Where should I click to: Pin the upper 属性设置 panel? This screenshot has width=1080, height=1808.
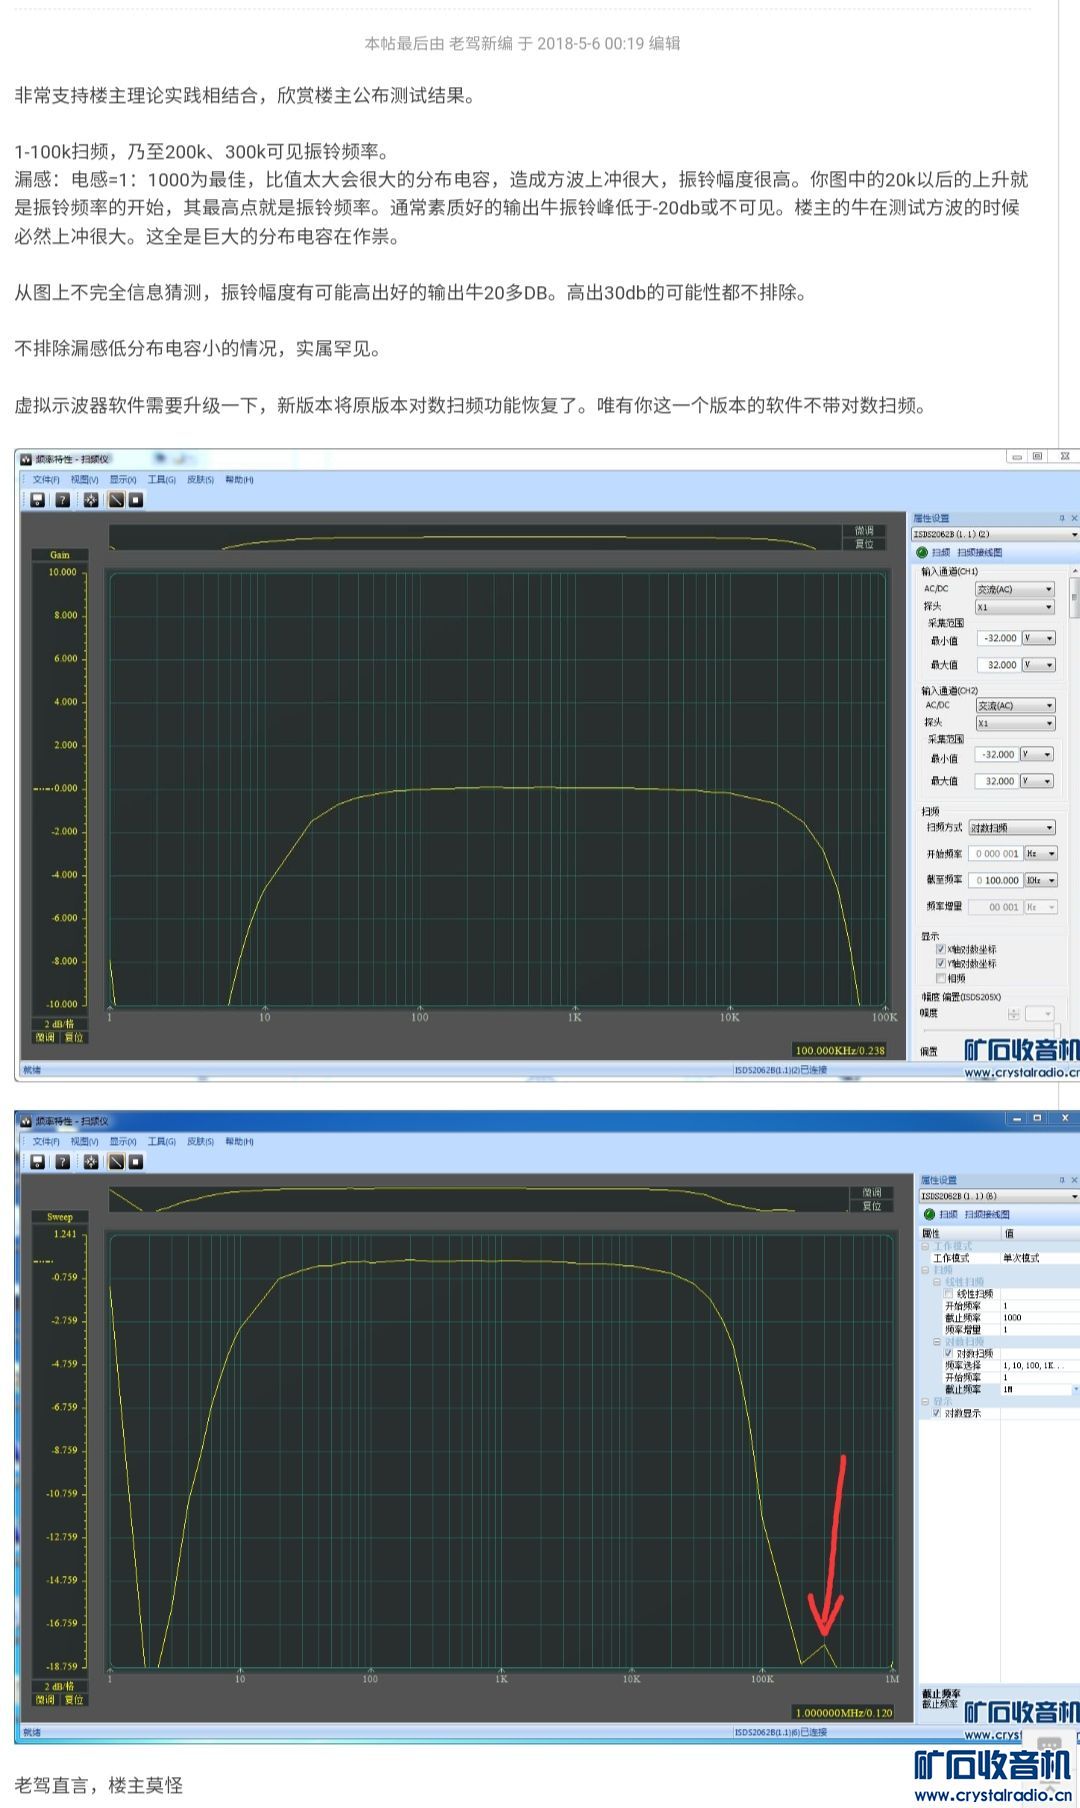(x=1062, y=518)
